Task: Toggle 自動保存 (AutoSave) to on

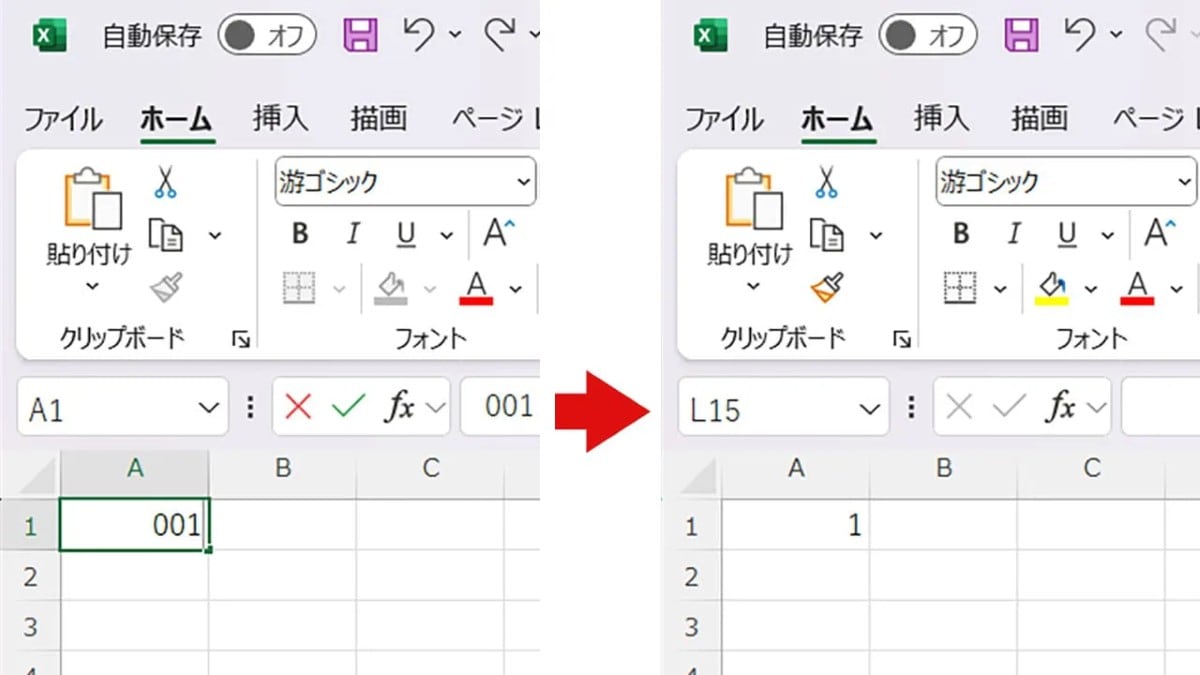Action: [266, 34]
